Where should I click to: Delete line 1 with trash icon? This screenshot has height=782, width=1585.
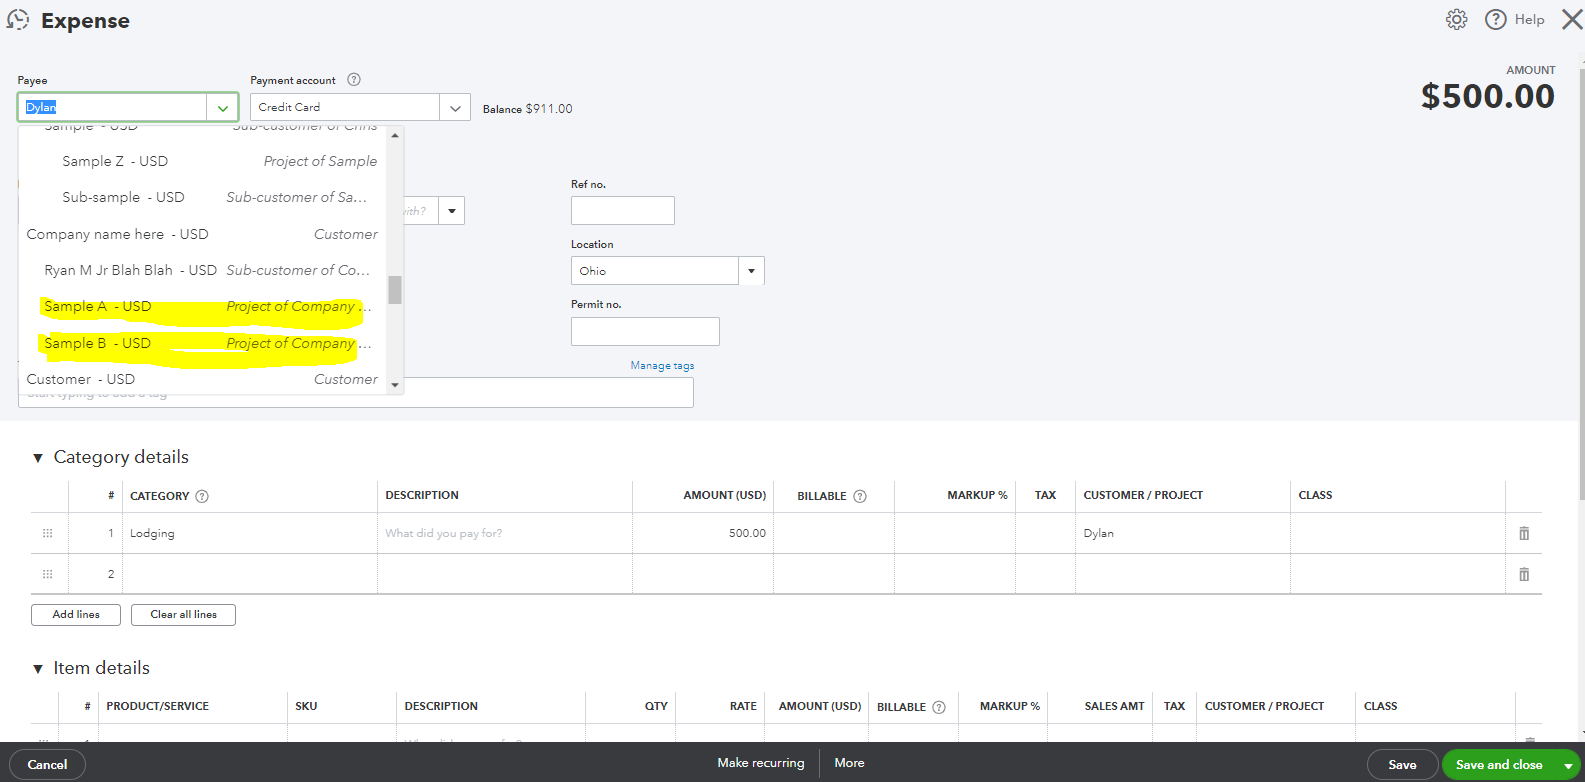pyautogui.click(x=1523, y=534)
